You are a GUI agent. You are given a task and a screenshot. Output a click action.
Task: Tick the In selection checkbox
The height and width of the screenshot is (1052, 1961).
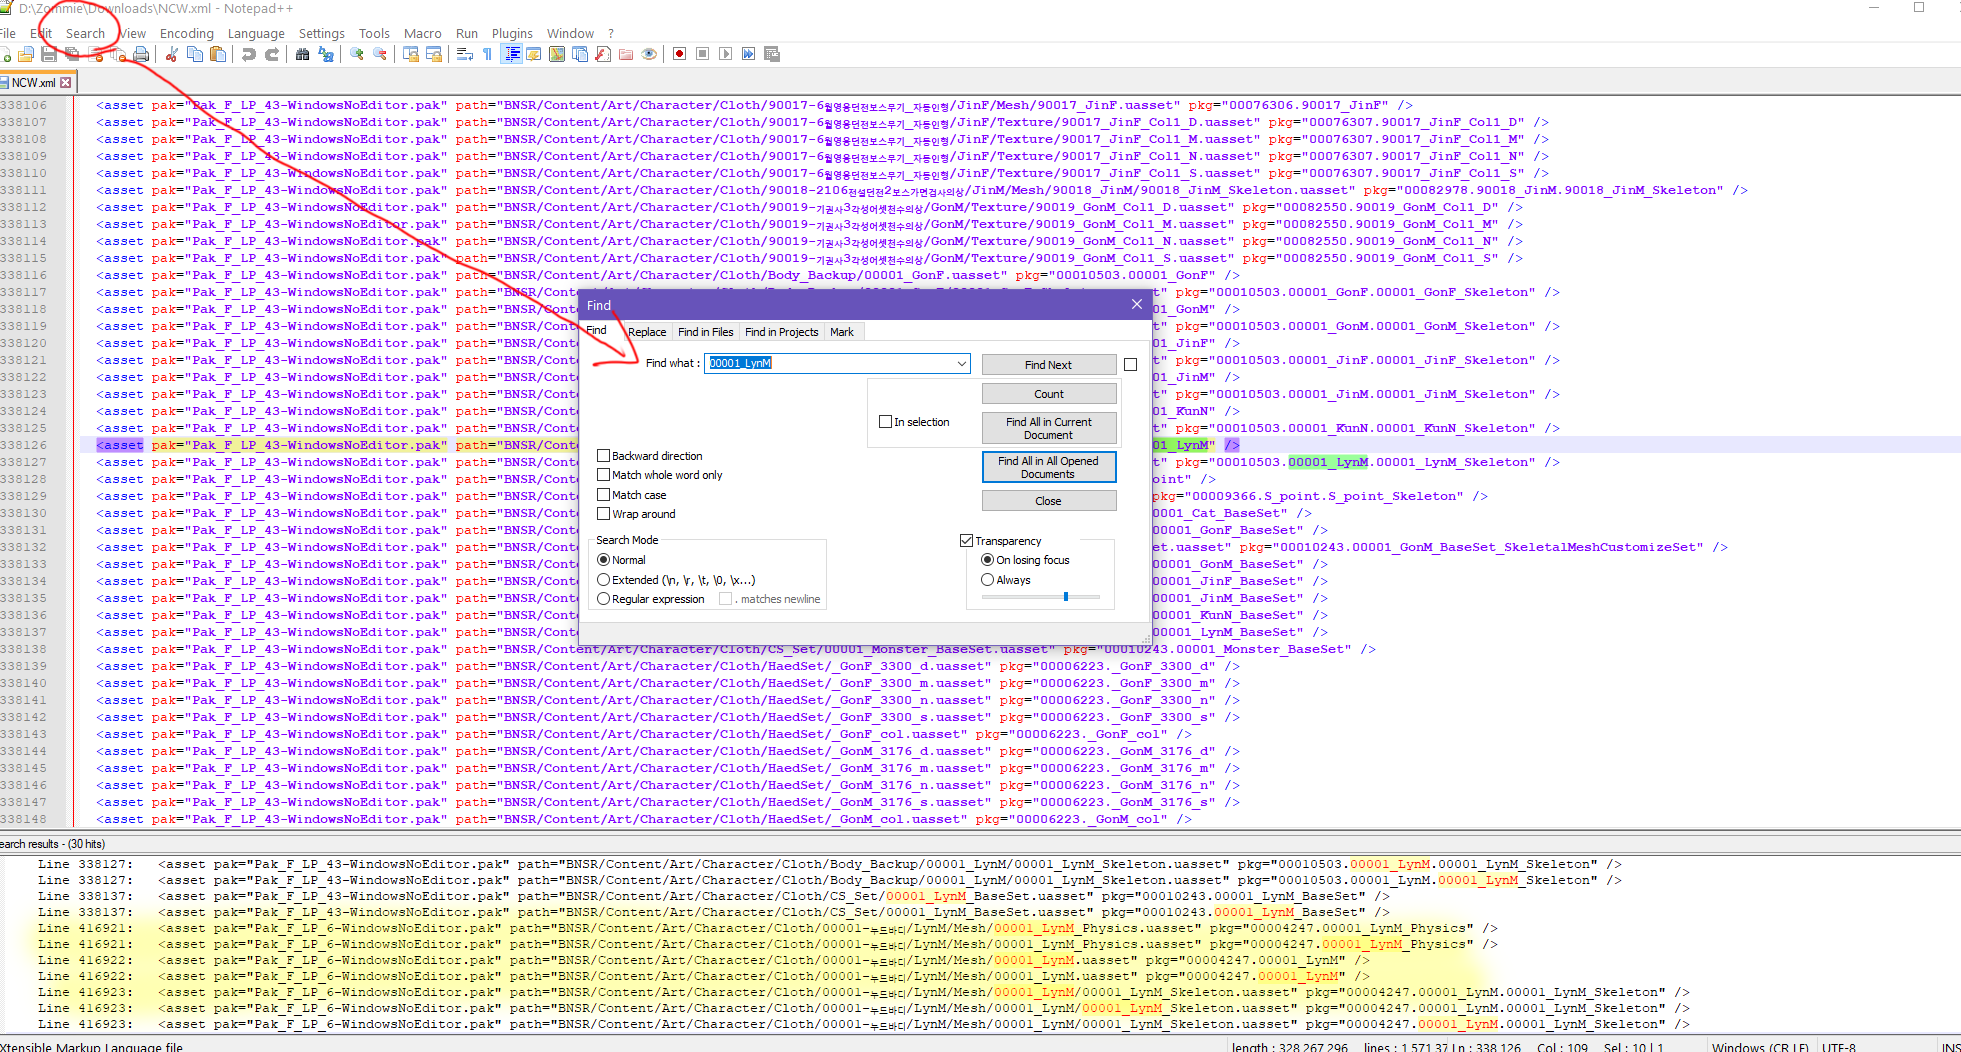[x=885, y=422]
